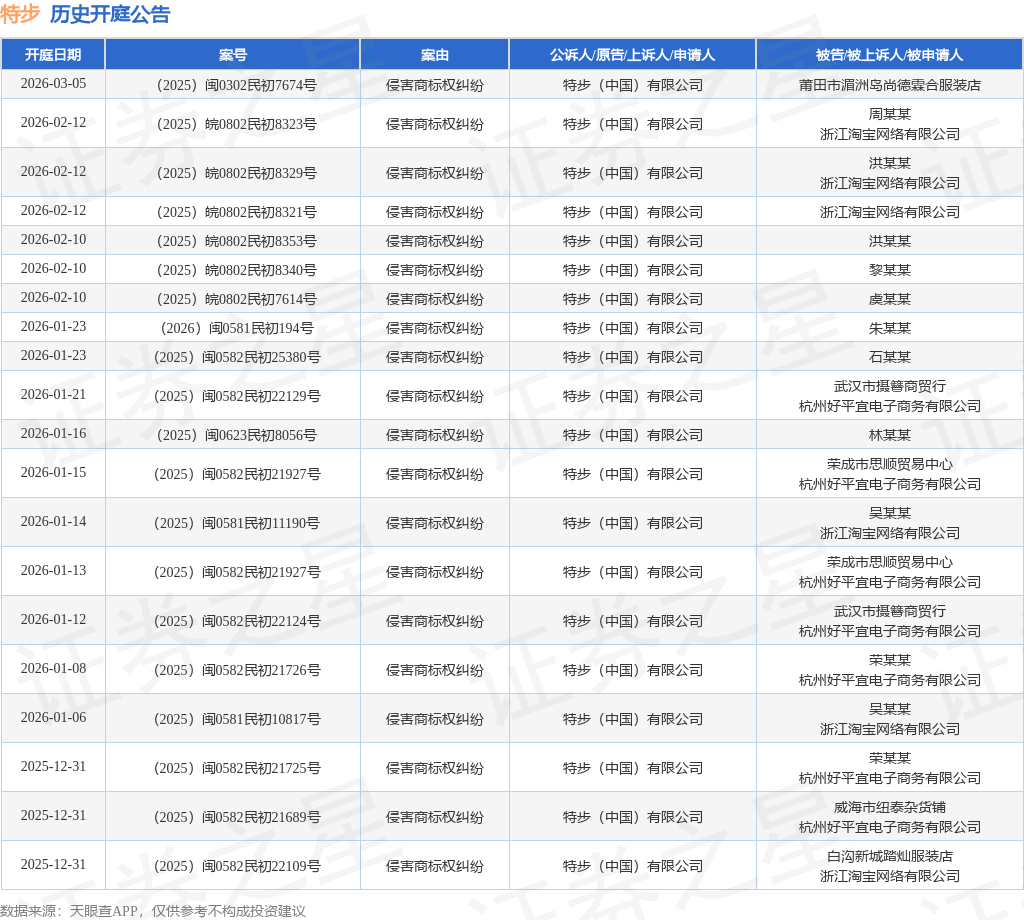
Task: Select defendant 林某某
Action: (x=889, y=435)
